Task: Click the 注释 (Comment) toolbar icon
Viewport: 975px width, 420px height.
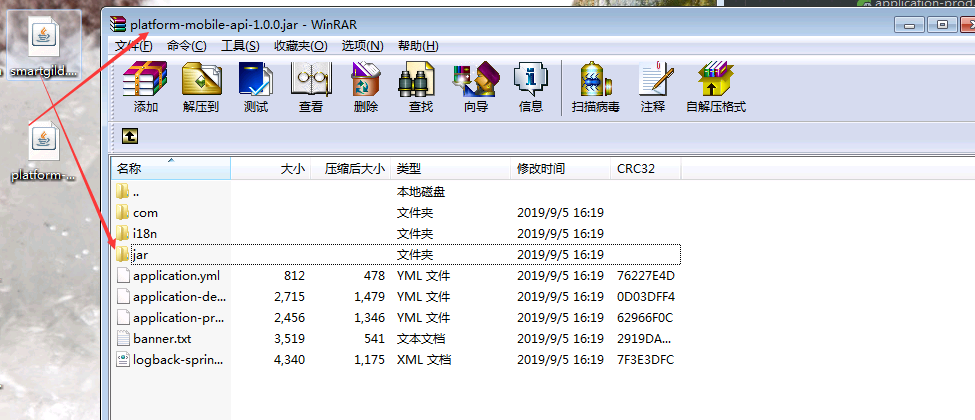Action: pyautogui.click(x=654, y=80)
